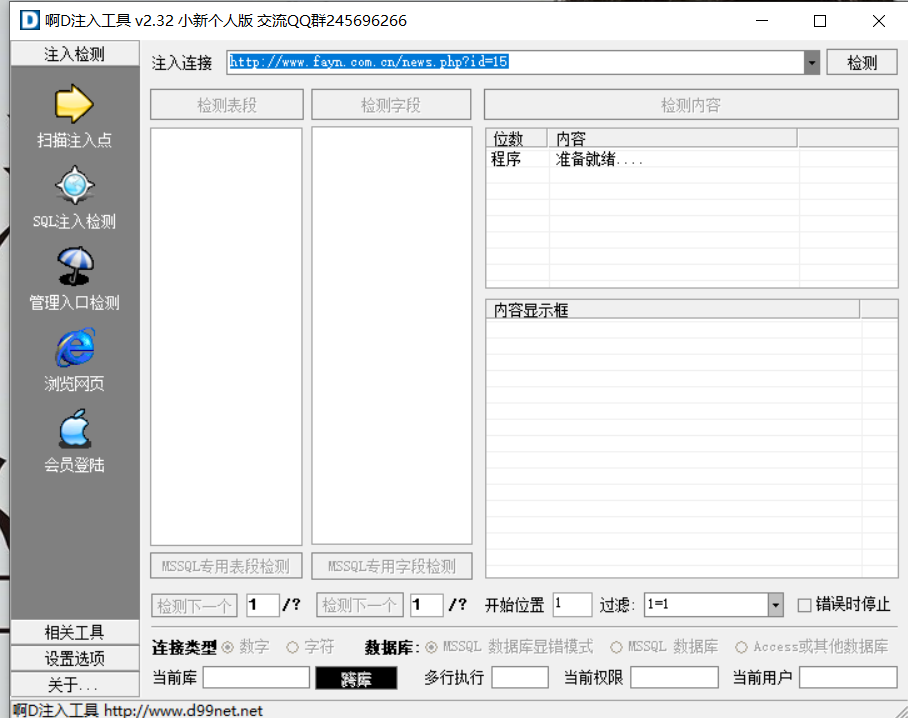
Task: Click the MSSQL专用字段检测 button
Action: pyautogui.click(x=392, y=566)
